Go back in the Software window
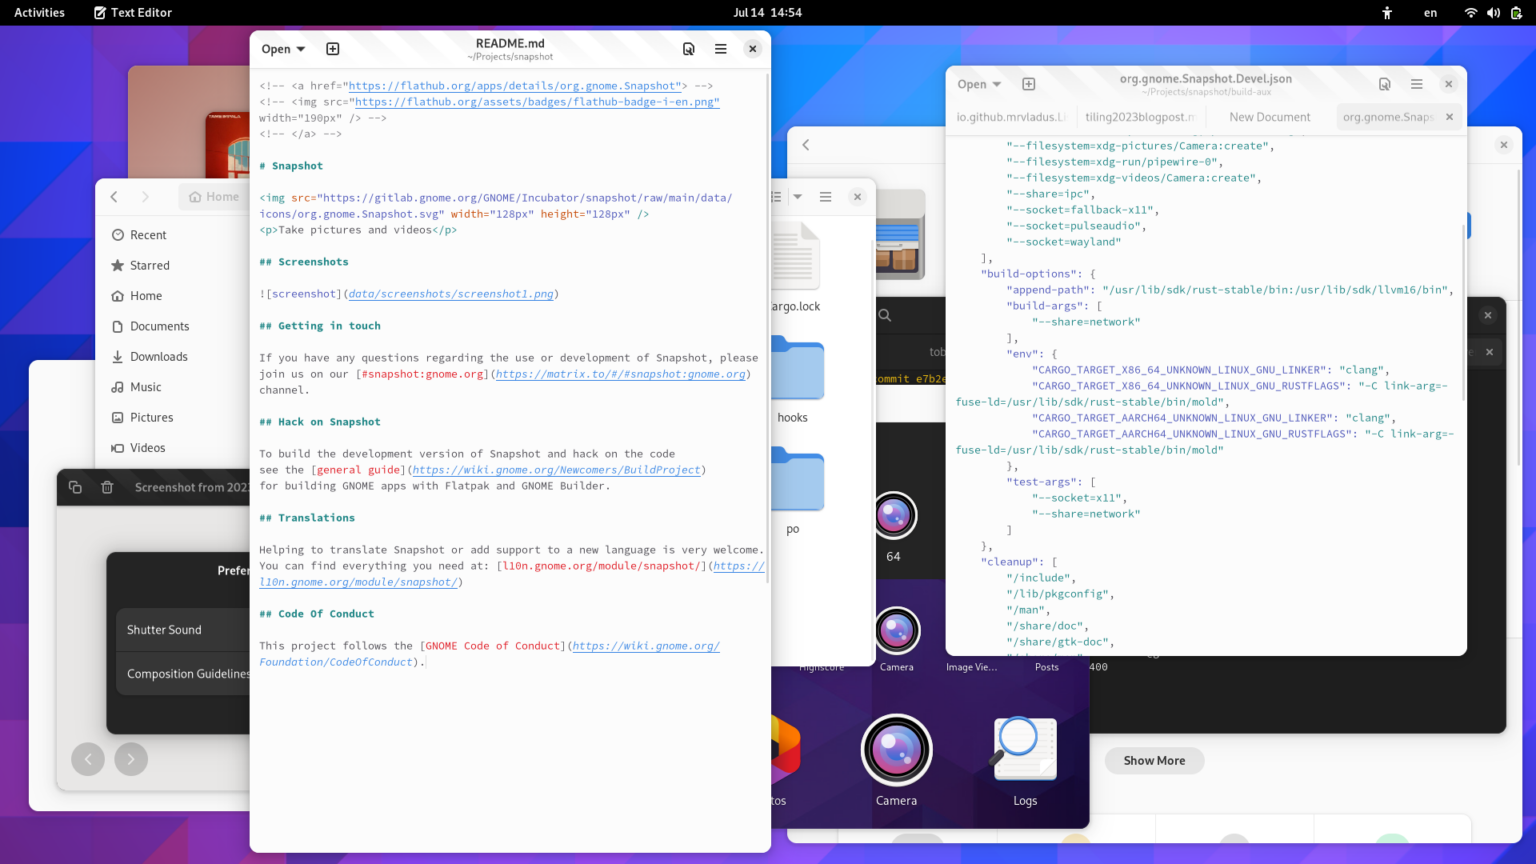Image resolution: width=1536 pixels, height=864 pixels. coord(806,145)
